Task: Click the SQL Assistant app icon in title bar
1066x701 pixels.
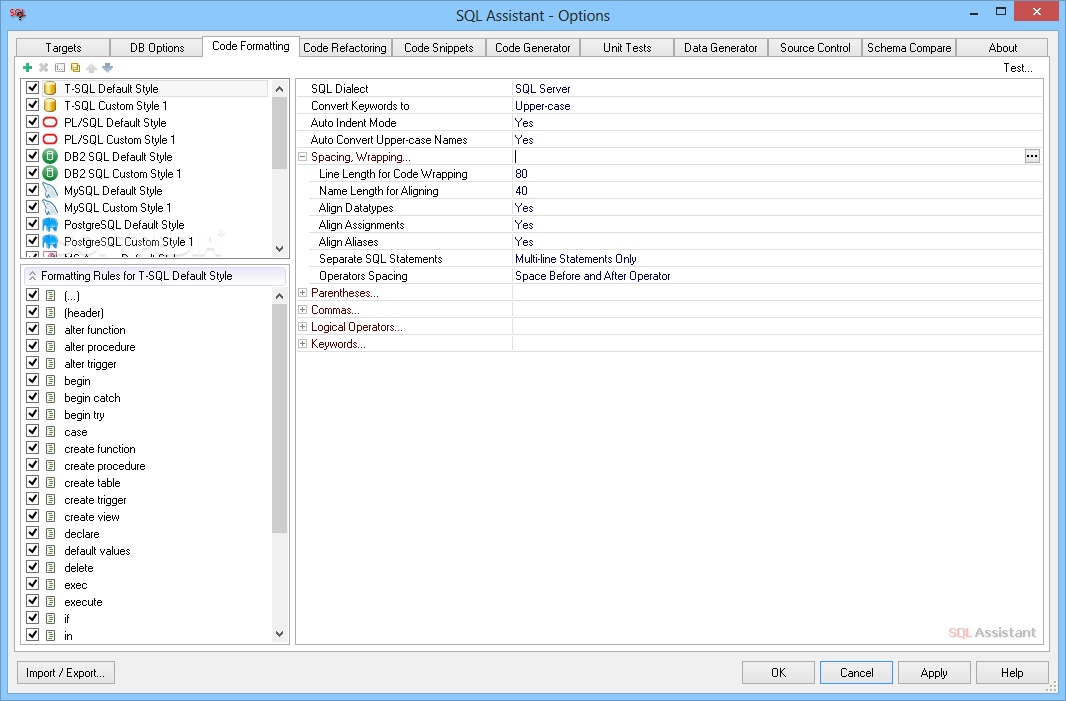Action: click(18, 14)
